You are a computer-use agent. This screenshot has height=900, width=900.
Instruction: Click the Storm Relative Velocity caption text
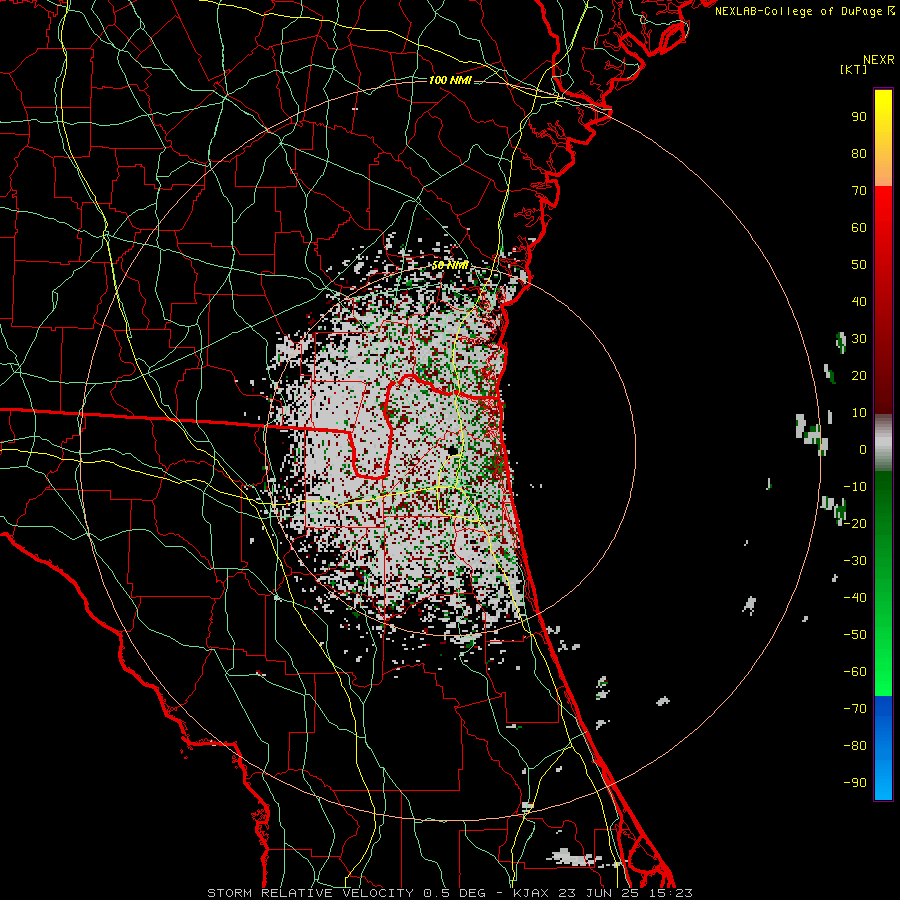click(449, 893)
